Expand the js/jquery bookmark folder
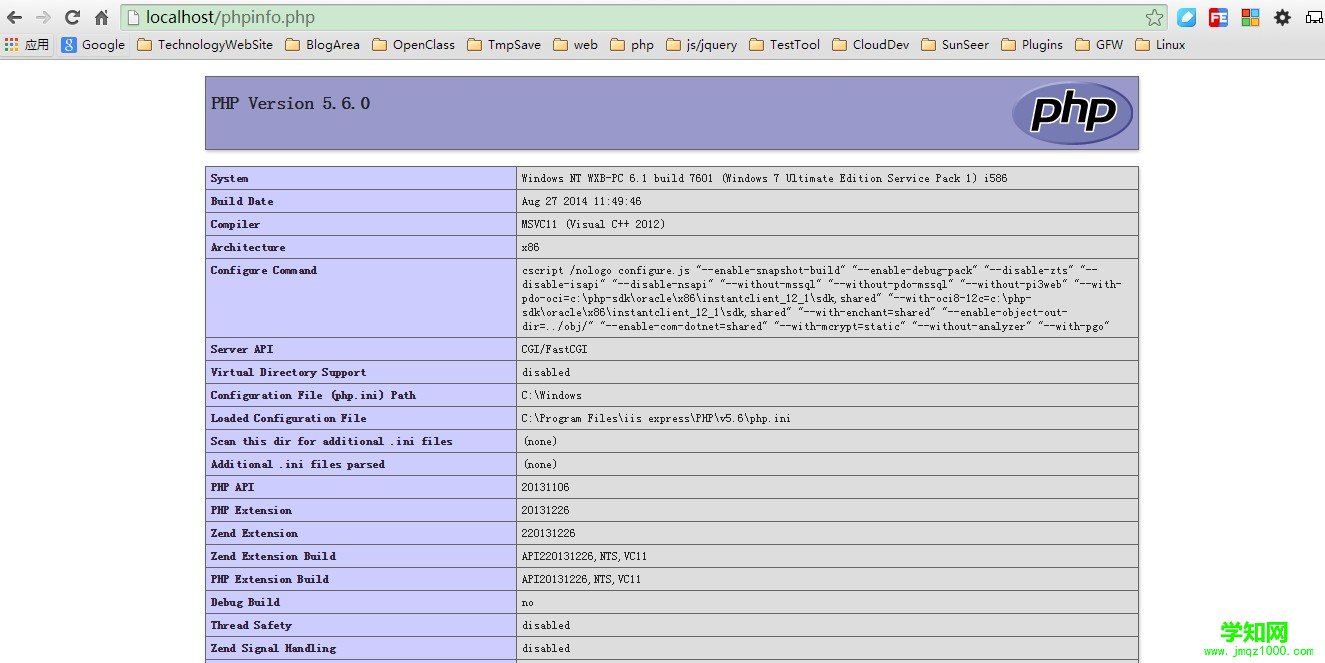1325x663 pixels. click(x=701, y=44)
